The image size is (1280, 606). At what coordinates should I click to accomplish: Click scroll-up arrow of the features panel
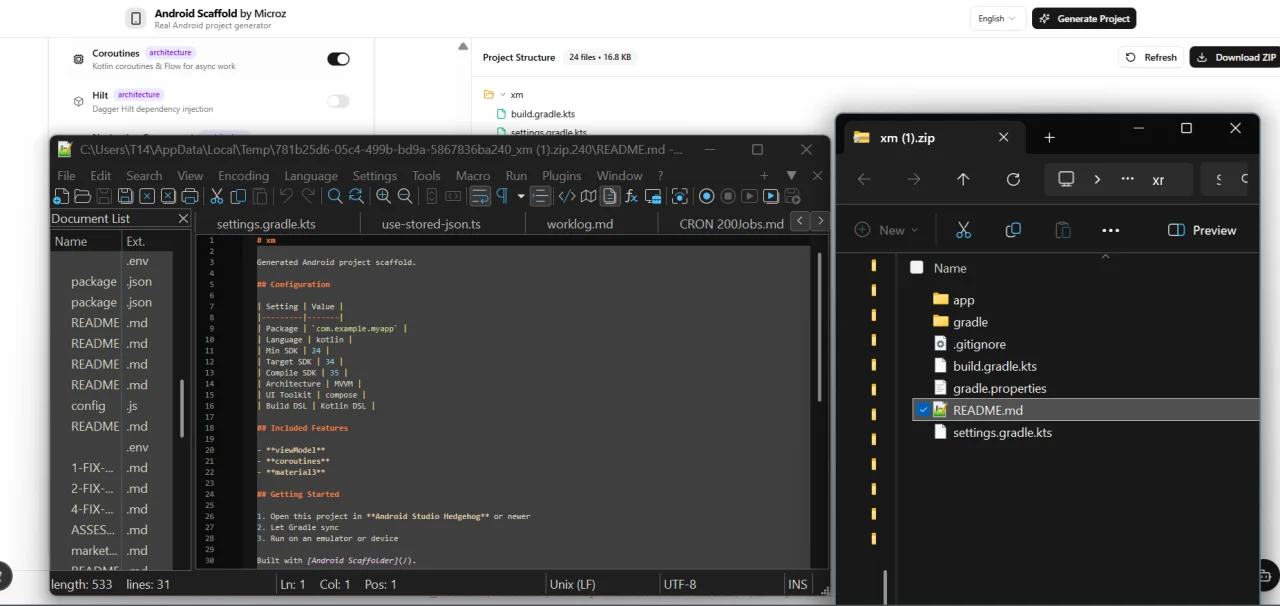pyautogui.click(x=463, y=46)
